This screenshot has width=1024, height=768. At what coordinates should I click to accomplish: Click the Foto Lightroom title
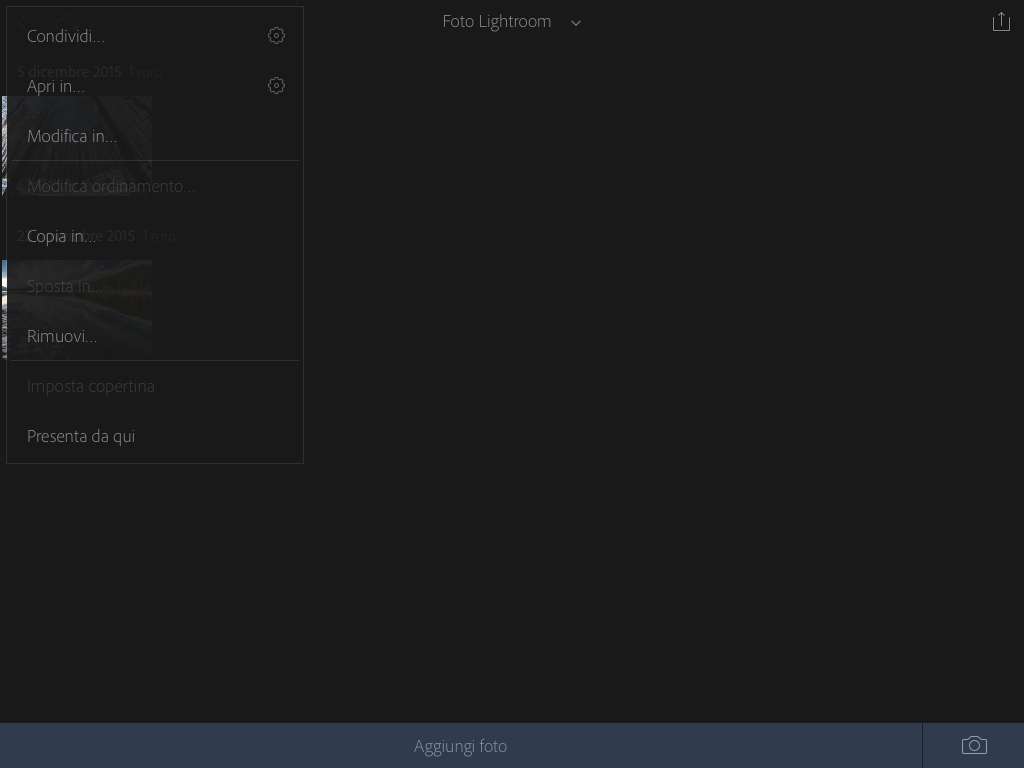pyautogui.click(x=496, y=22)
